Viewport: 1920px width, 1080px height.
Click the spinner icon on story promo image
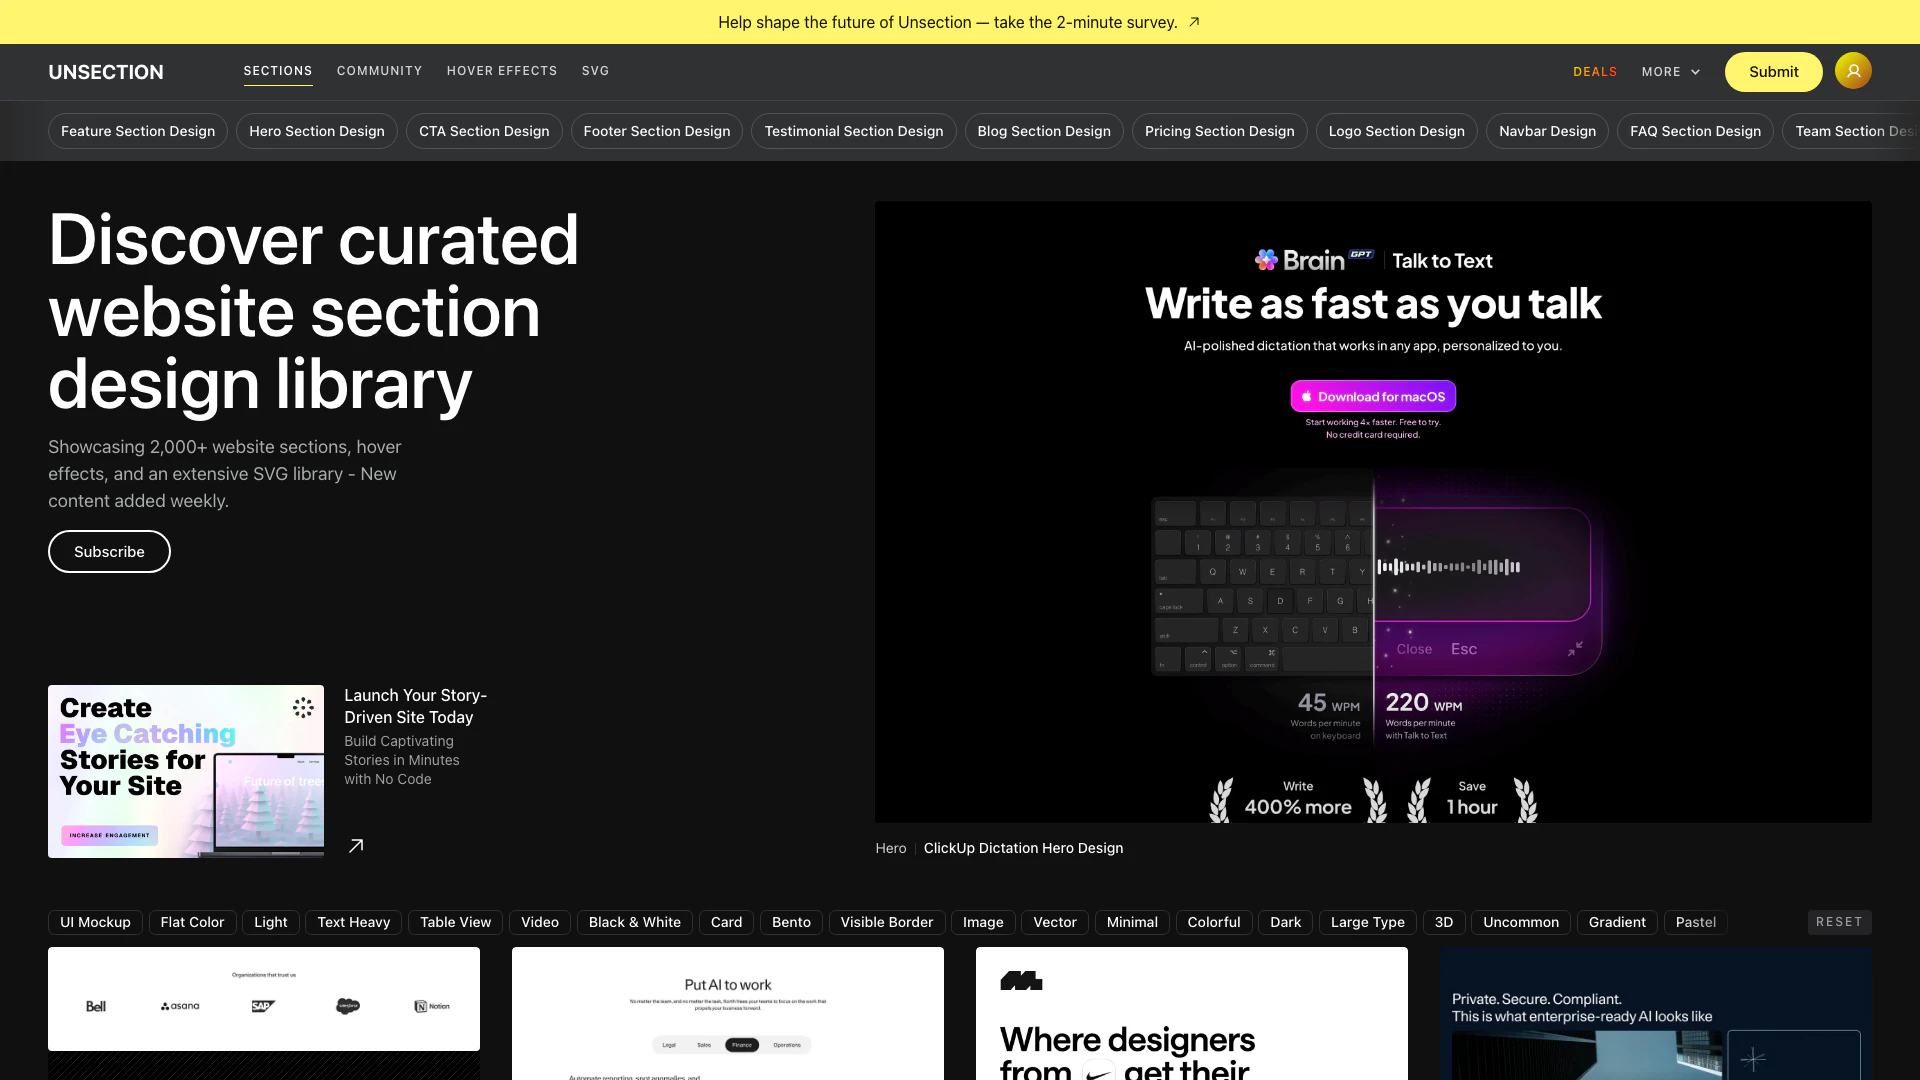303,708
